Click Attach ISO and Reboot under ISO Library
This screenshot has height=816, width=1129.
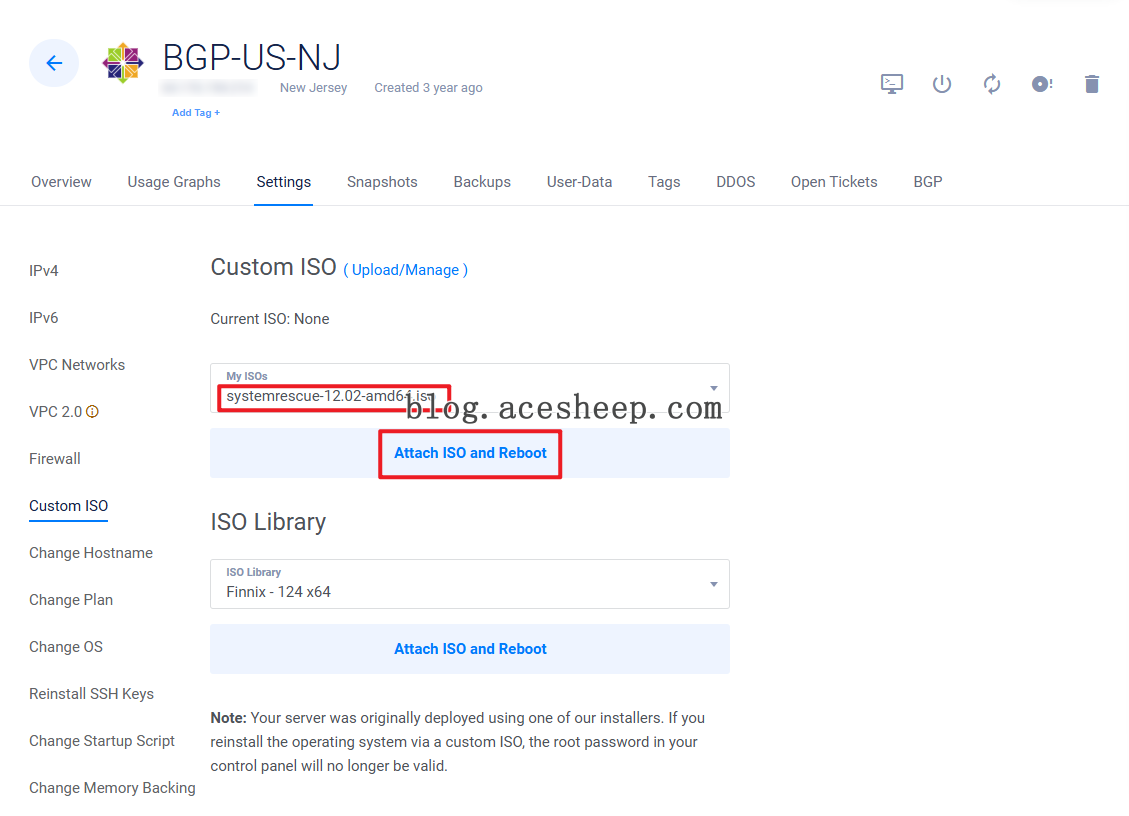[470, 649]
